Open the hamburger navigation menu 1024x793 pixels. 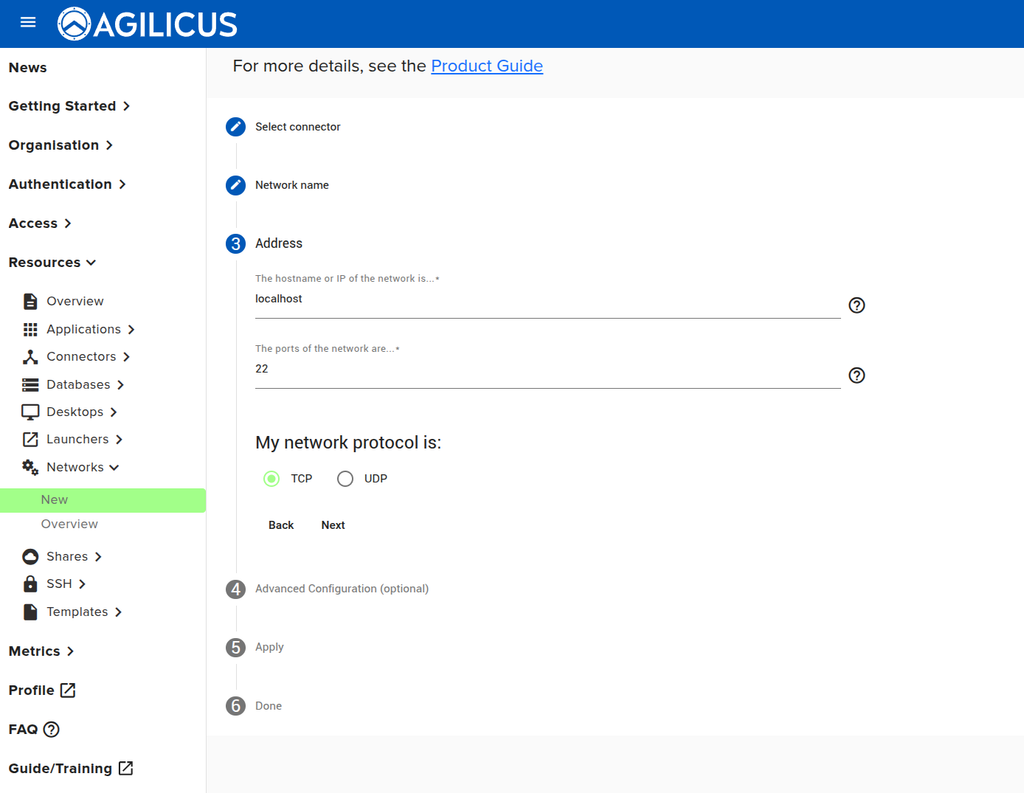tap(28, 23)
